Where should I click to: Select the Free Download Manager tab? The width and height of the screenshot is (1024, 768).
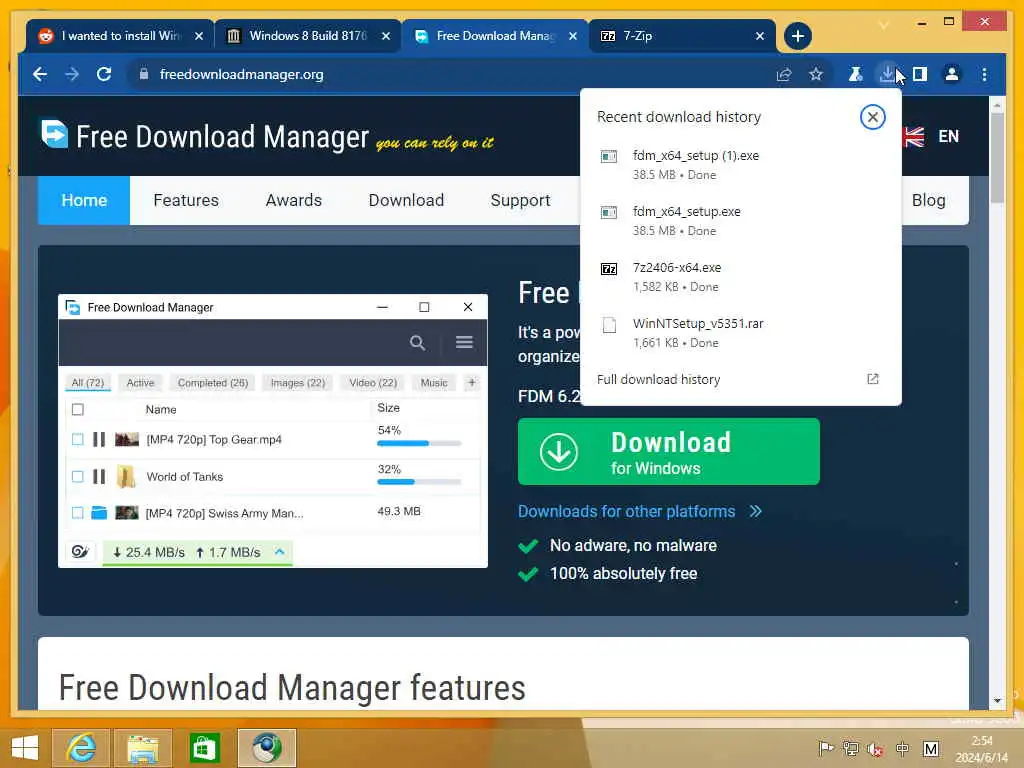click(494, 36)
